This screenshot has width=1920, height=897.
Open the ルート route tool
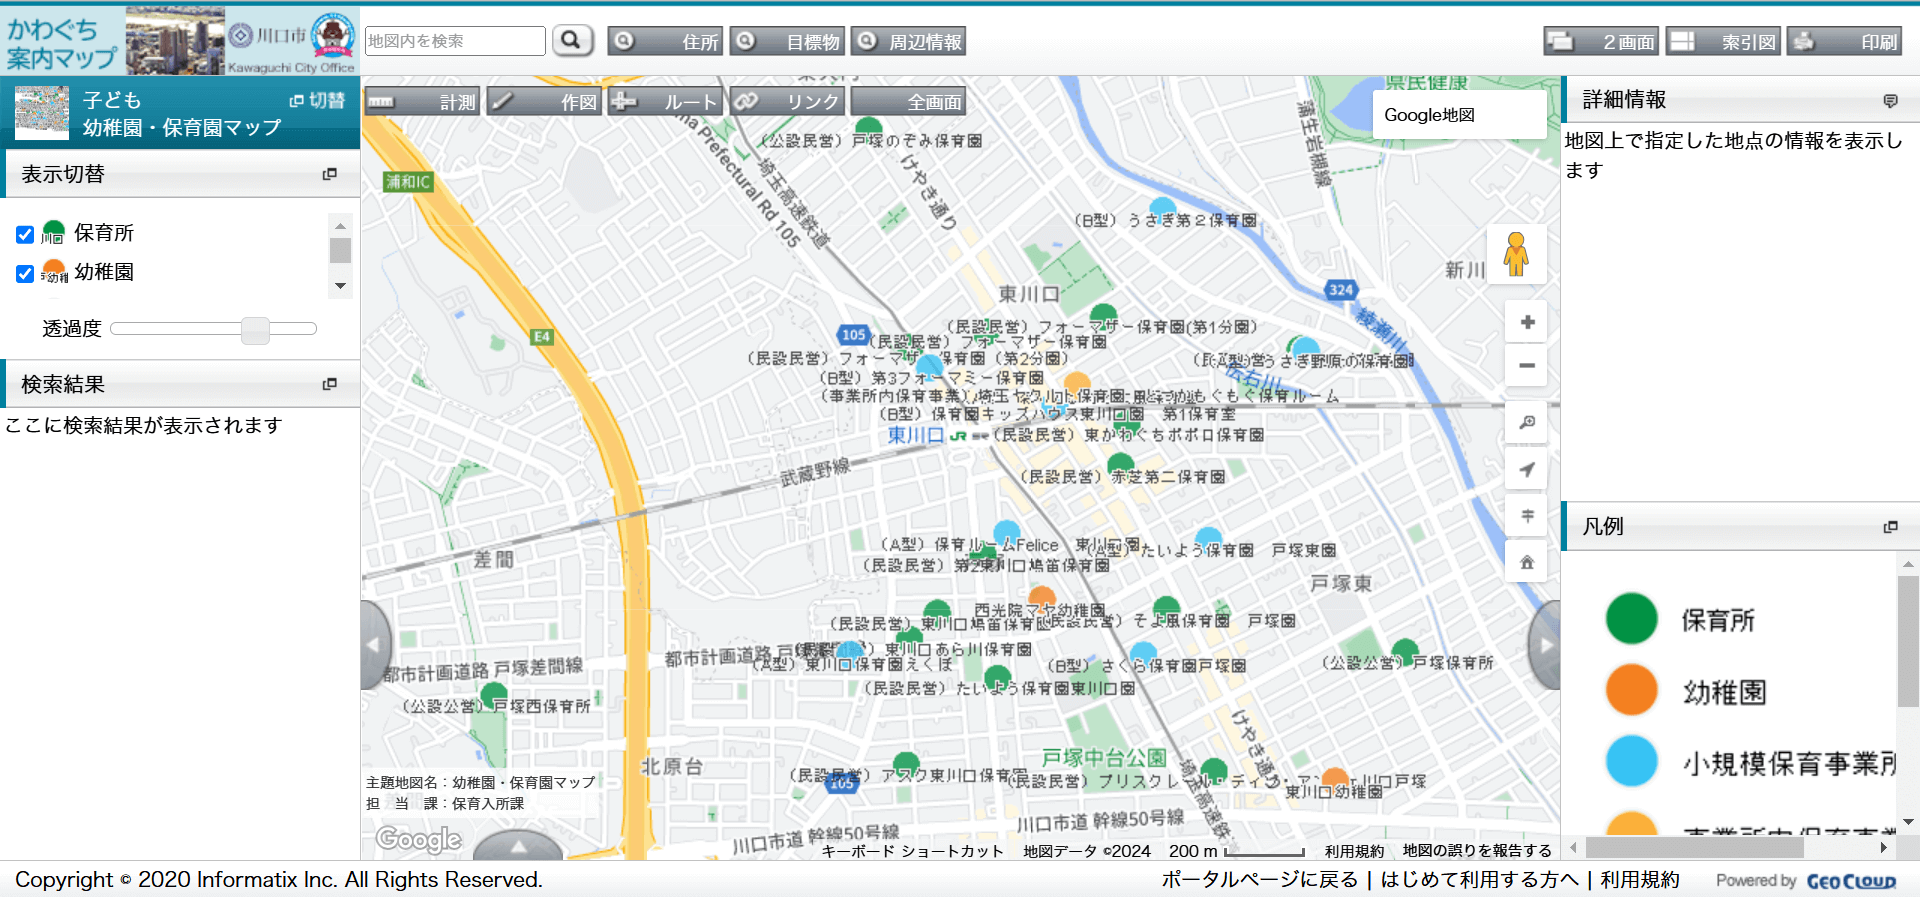point(665,102)
